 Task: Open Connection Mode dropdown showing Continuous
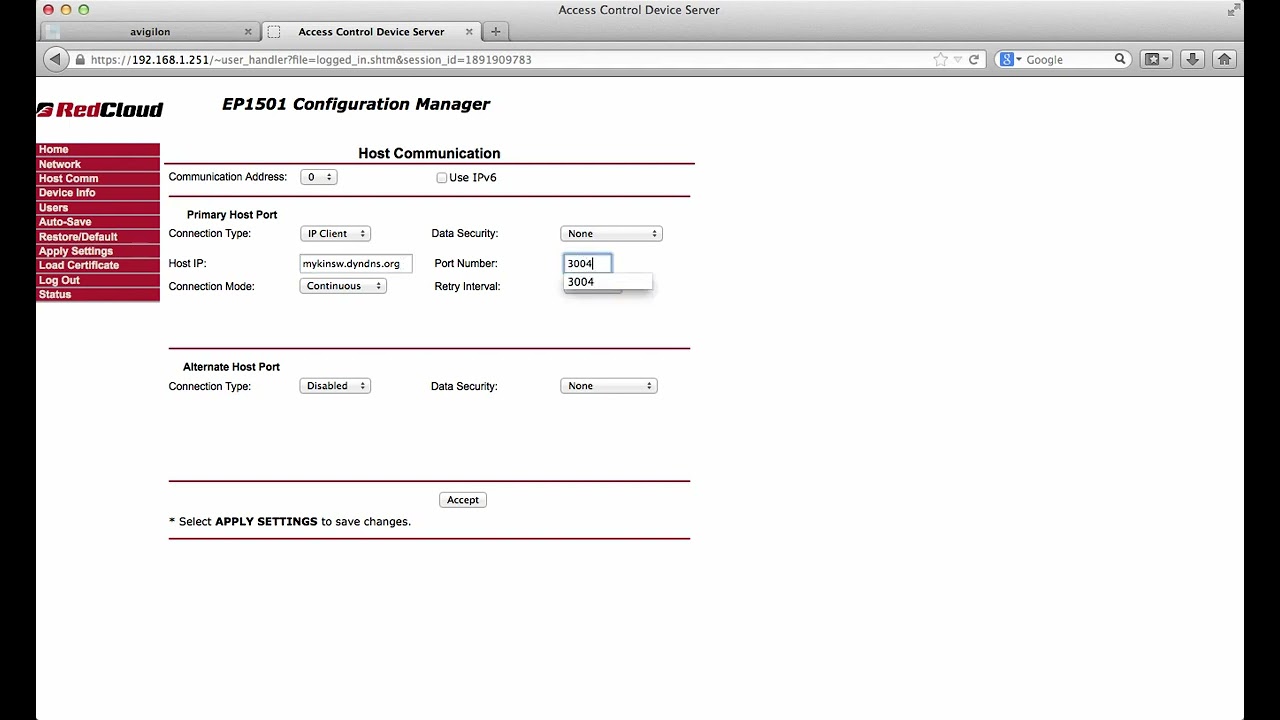[x=343, y=286]
